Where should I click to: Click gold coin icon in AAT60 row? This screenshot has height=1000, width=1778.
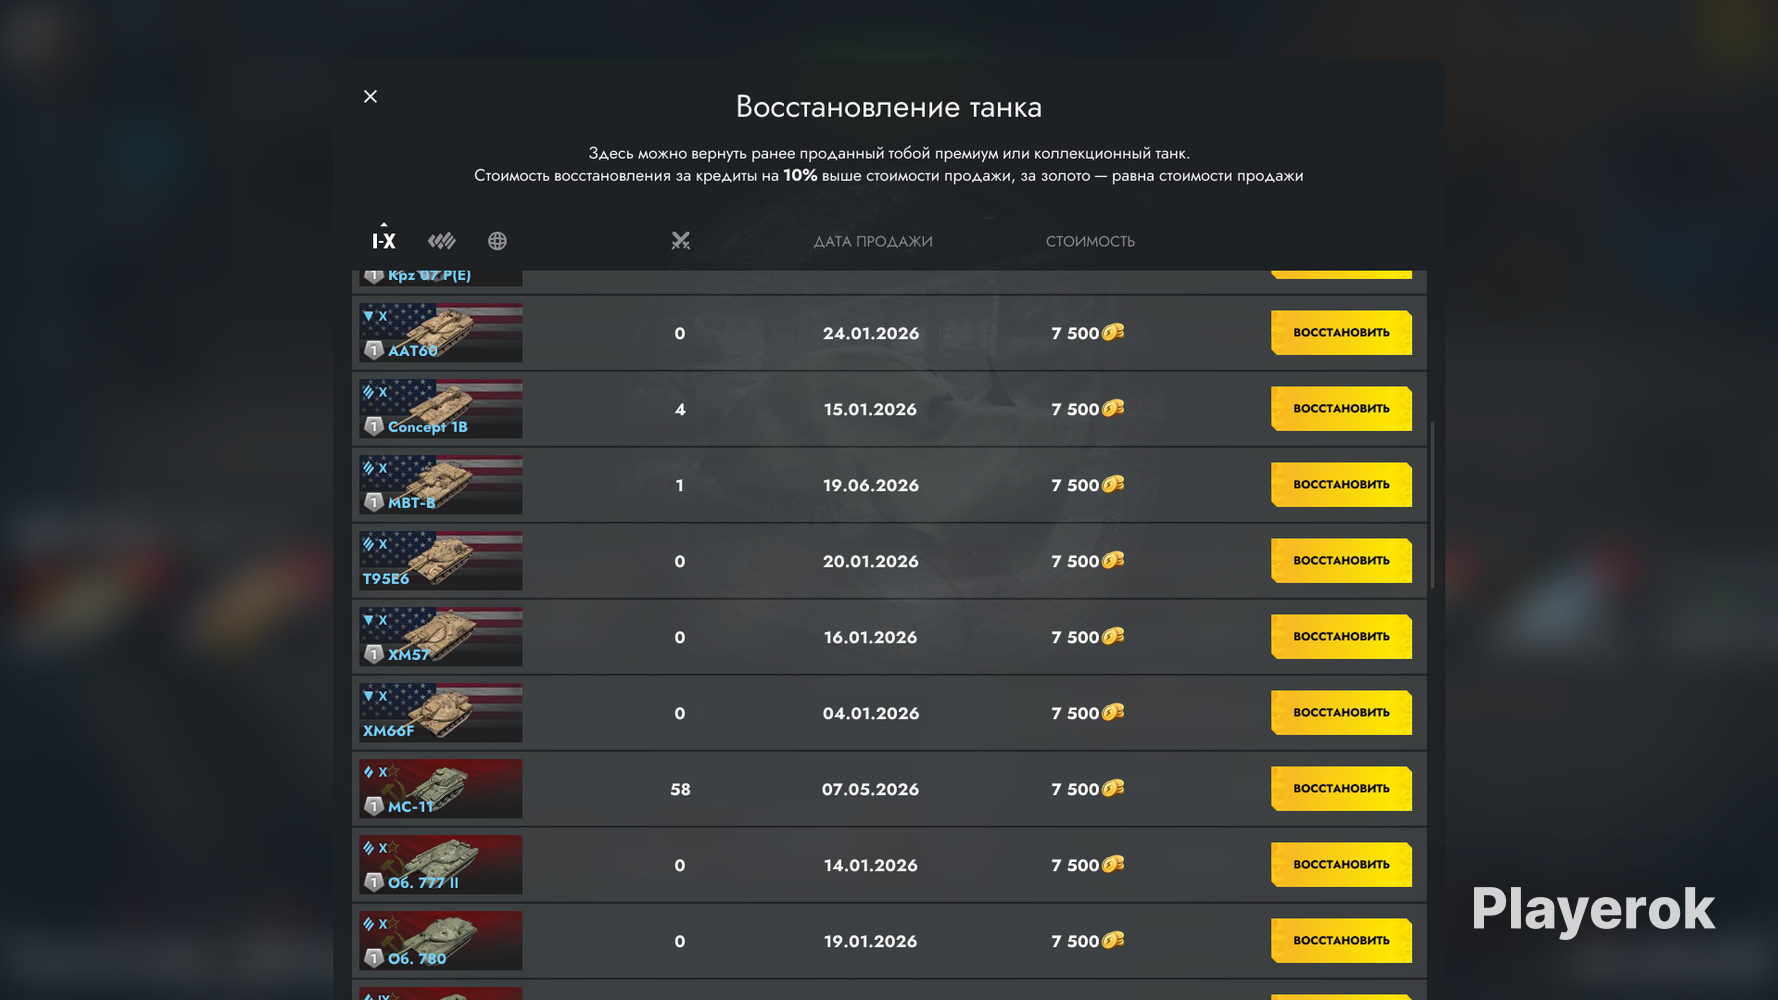coord(1113,332)
